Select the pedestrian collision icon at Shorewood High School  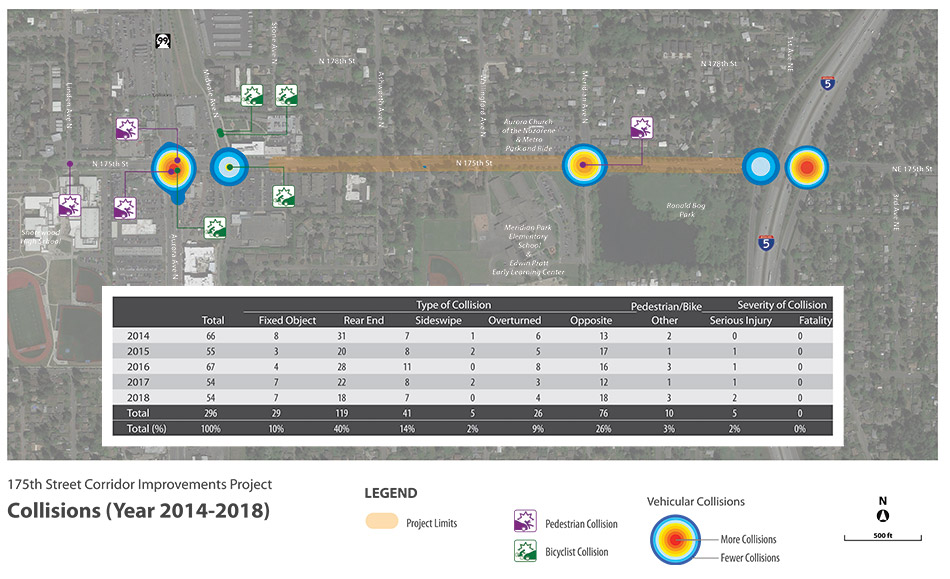(x=70, y=206)
